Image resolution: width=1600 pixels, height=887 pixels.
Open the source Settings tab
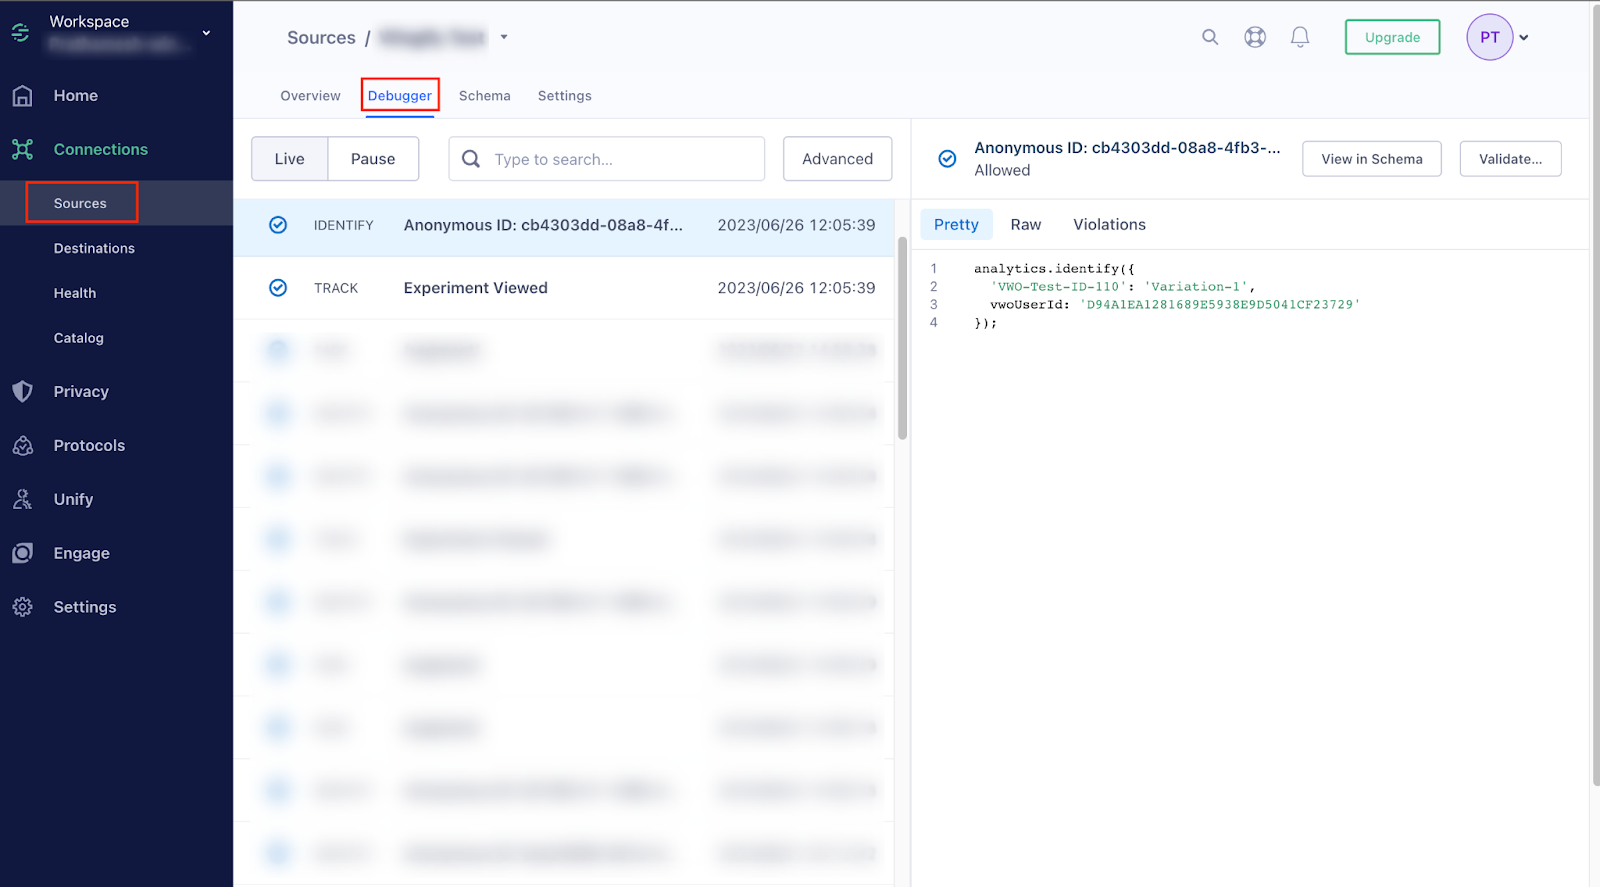click(565, 96)
